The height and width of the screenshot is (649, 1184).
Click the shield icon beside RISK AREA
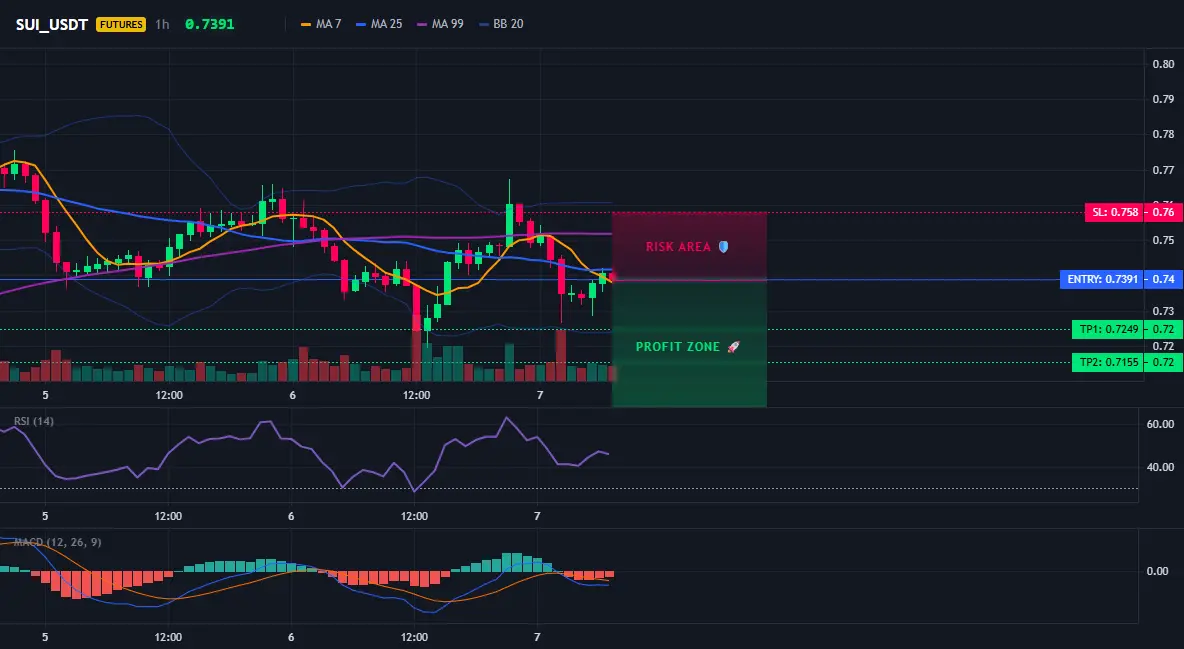click(x=723, y=246)
